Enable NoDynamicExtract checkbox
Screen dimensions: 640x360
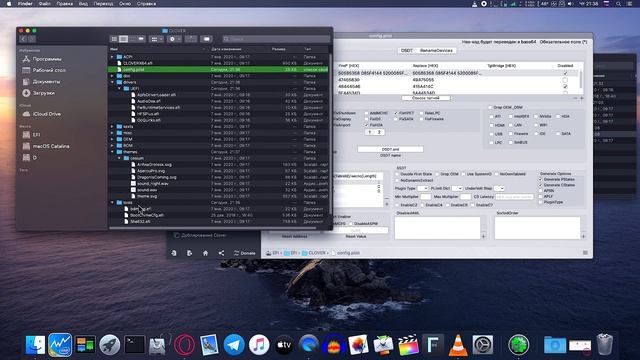tap(397, 180)
